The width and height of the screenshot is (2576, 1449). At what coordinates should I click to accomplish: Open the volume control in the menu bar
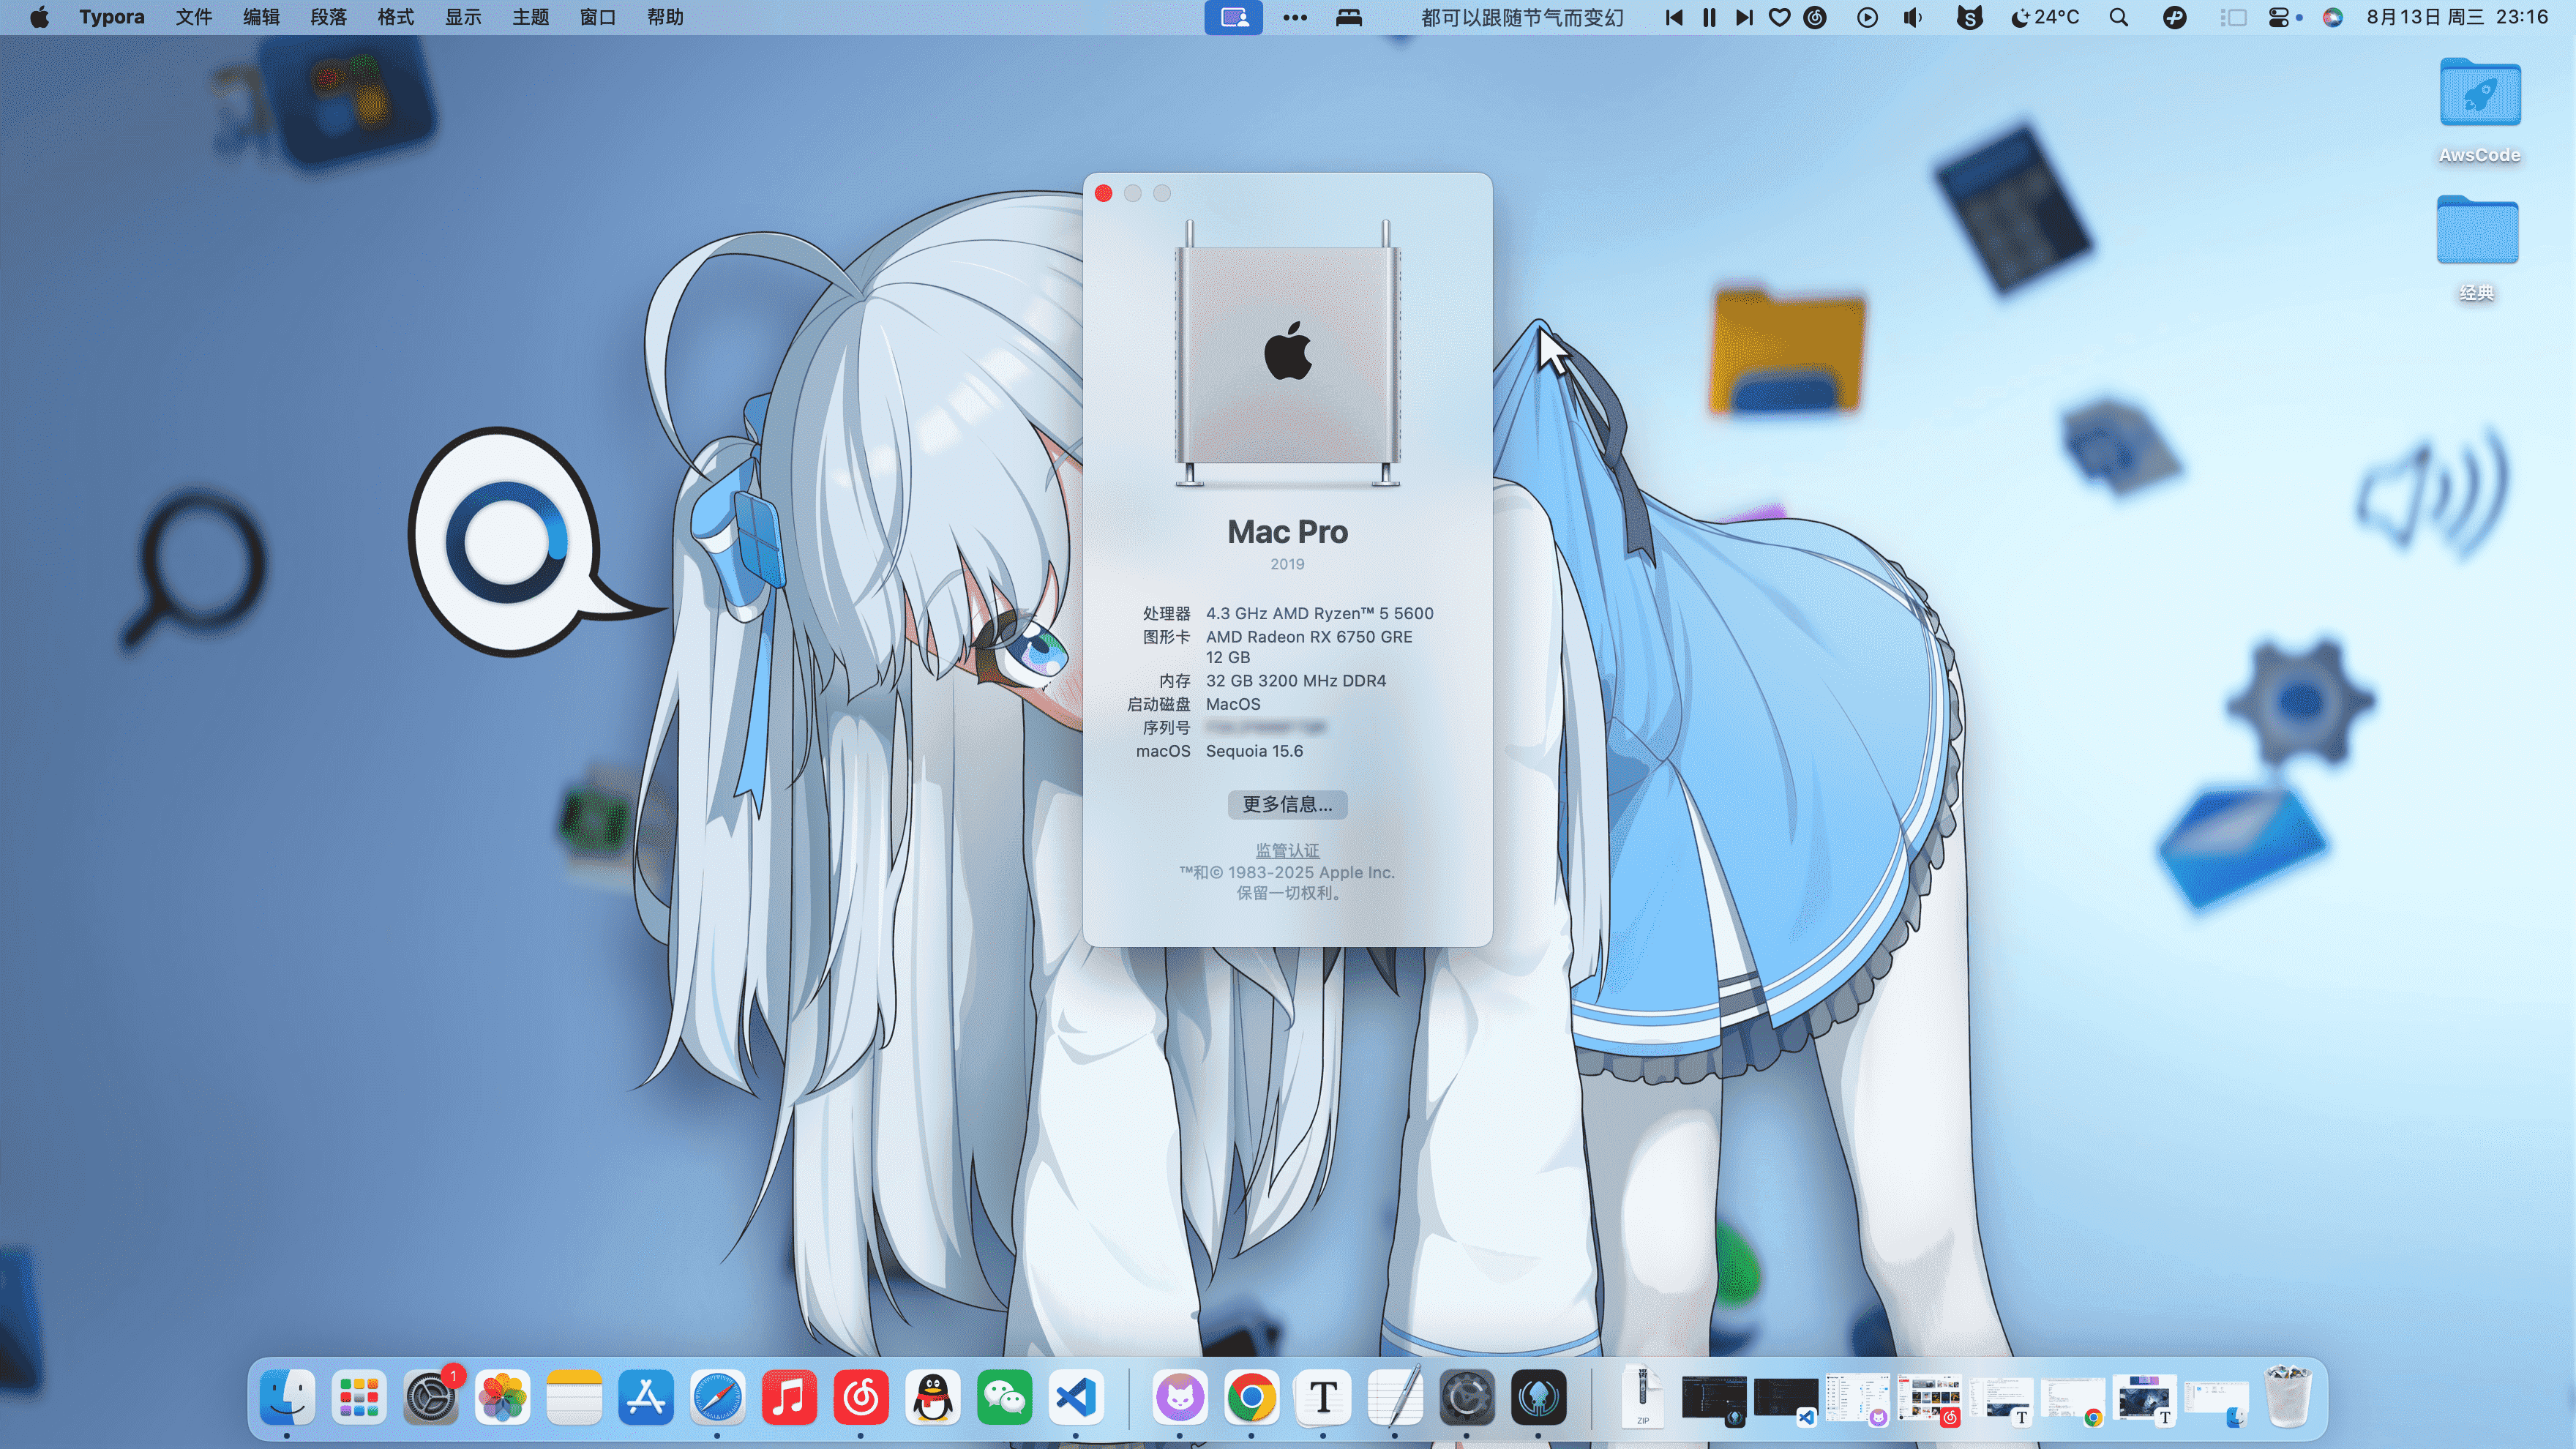[1912, 17]
